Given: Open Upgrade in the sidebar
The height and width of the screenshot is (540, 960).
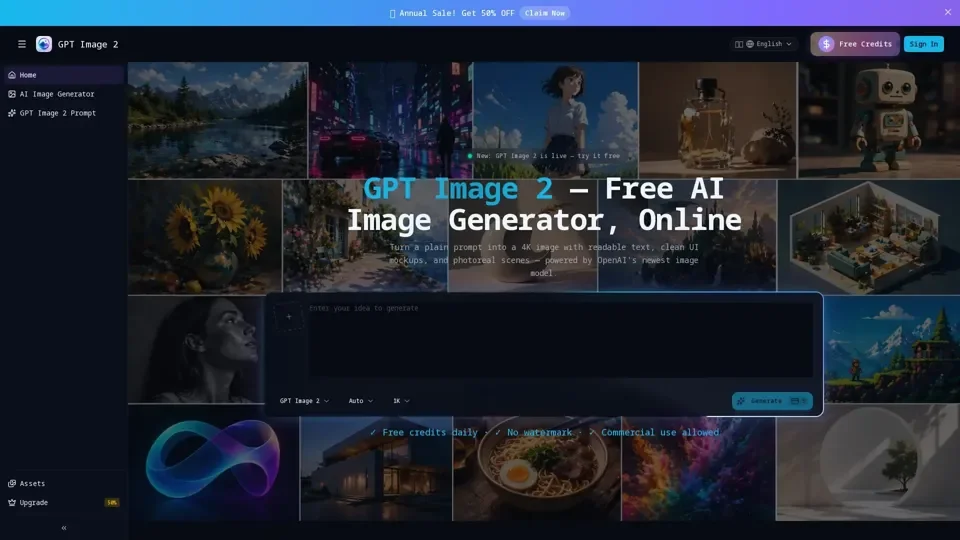Looking at the screenshot, I should (x=64, y=502).
